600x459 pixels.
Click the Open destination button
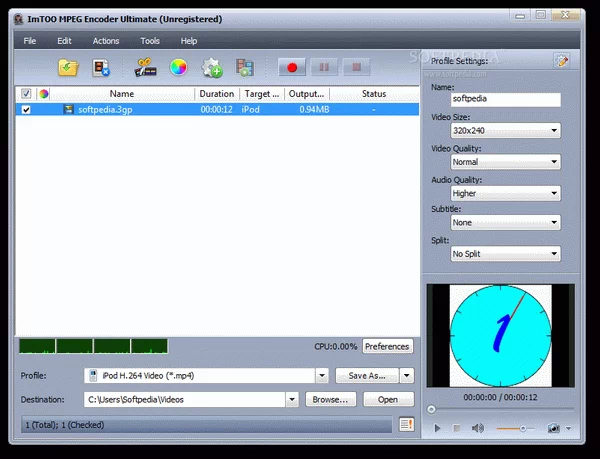pyautogui.click(x=388, y=399)
